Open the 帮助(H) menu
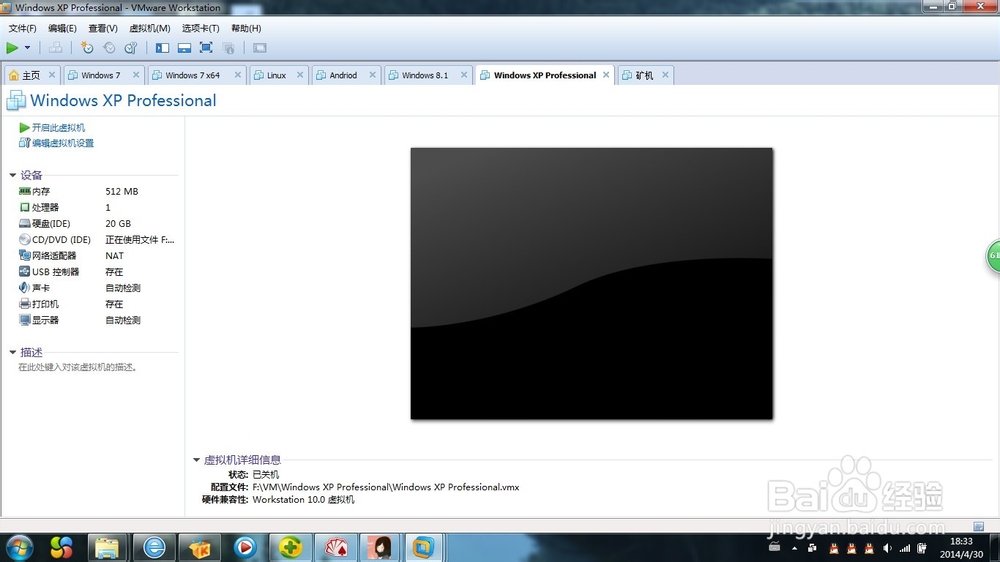 click(246, 28)
